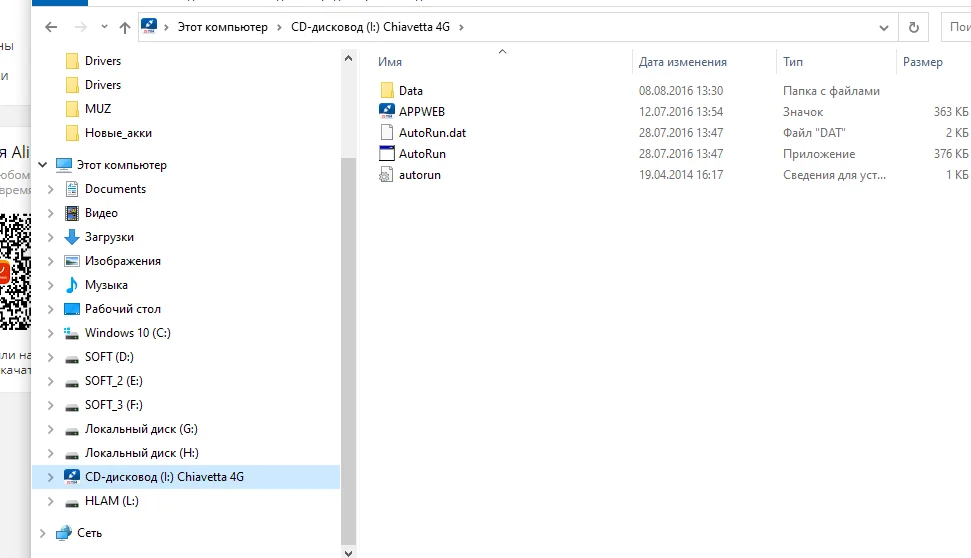Screen dimensions: 971x558
Task: Click navigation pane scrollbar up arrow
Action: (348, 58)
